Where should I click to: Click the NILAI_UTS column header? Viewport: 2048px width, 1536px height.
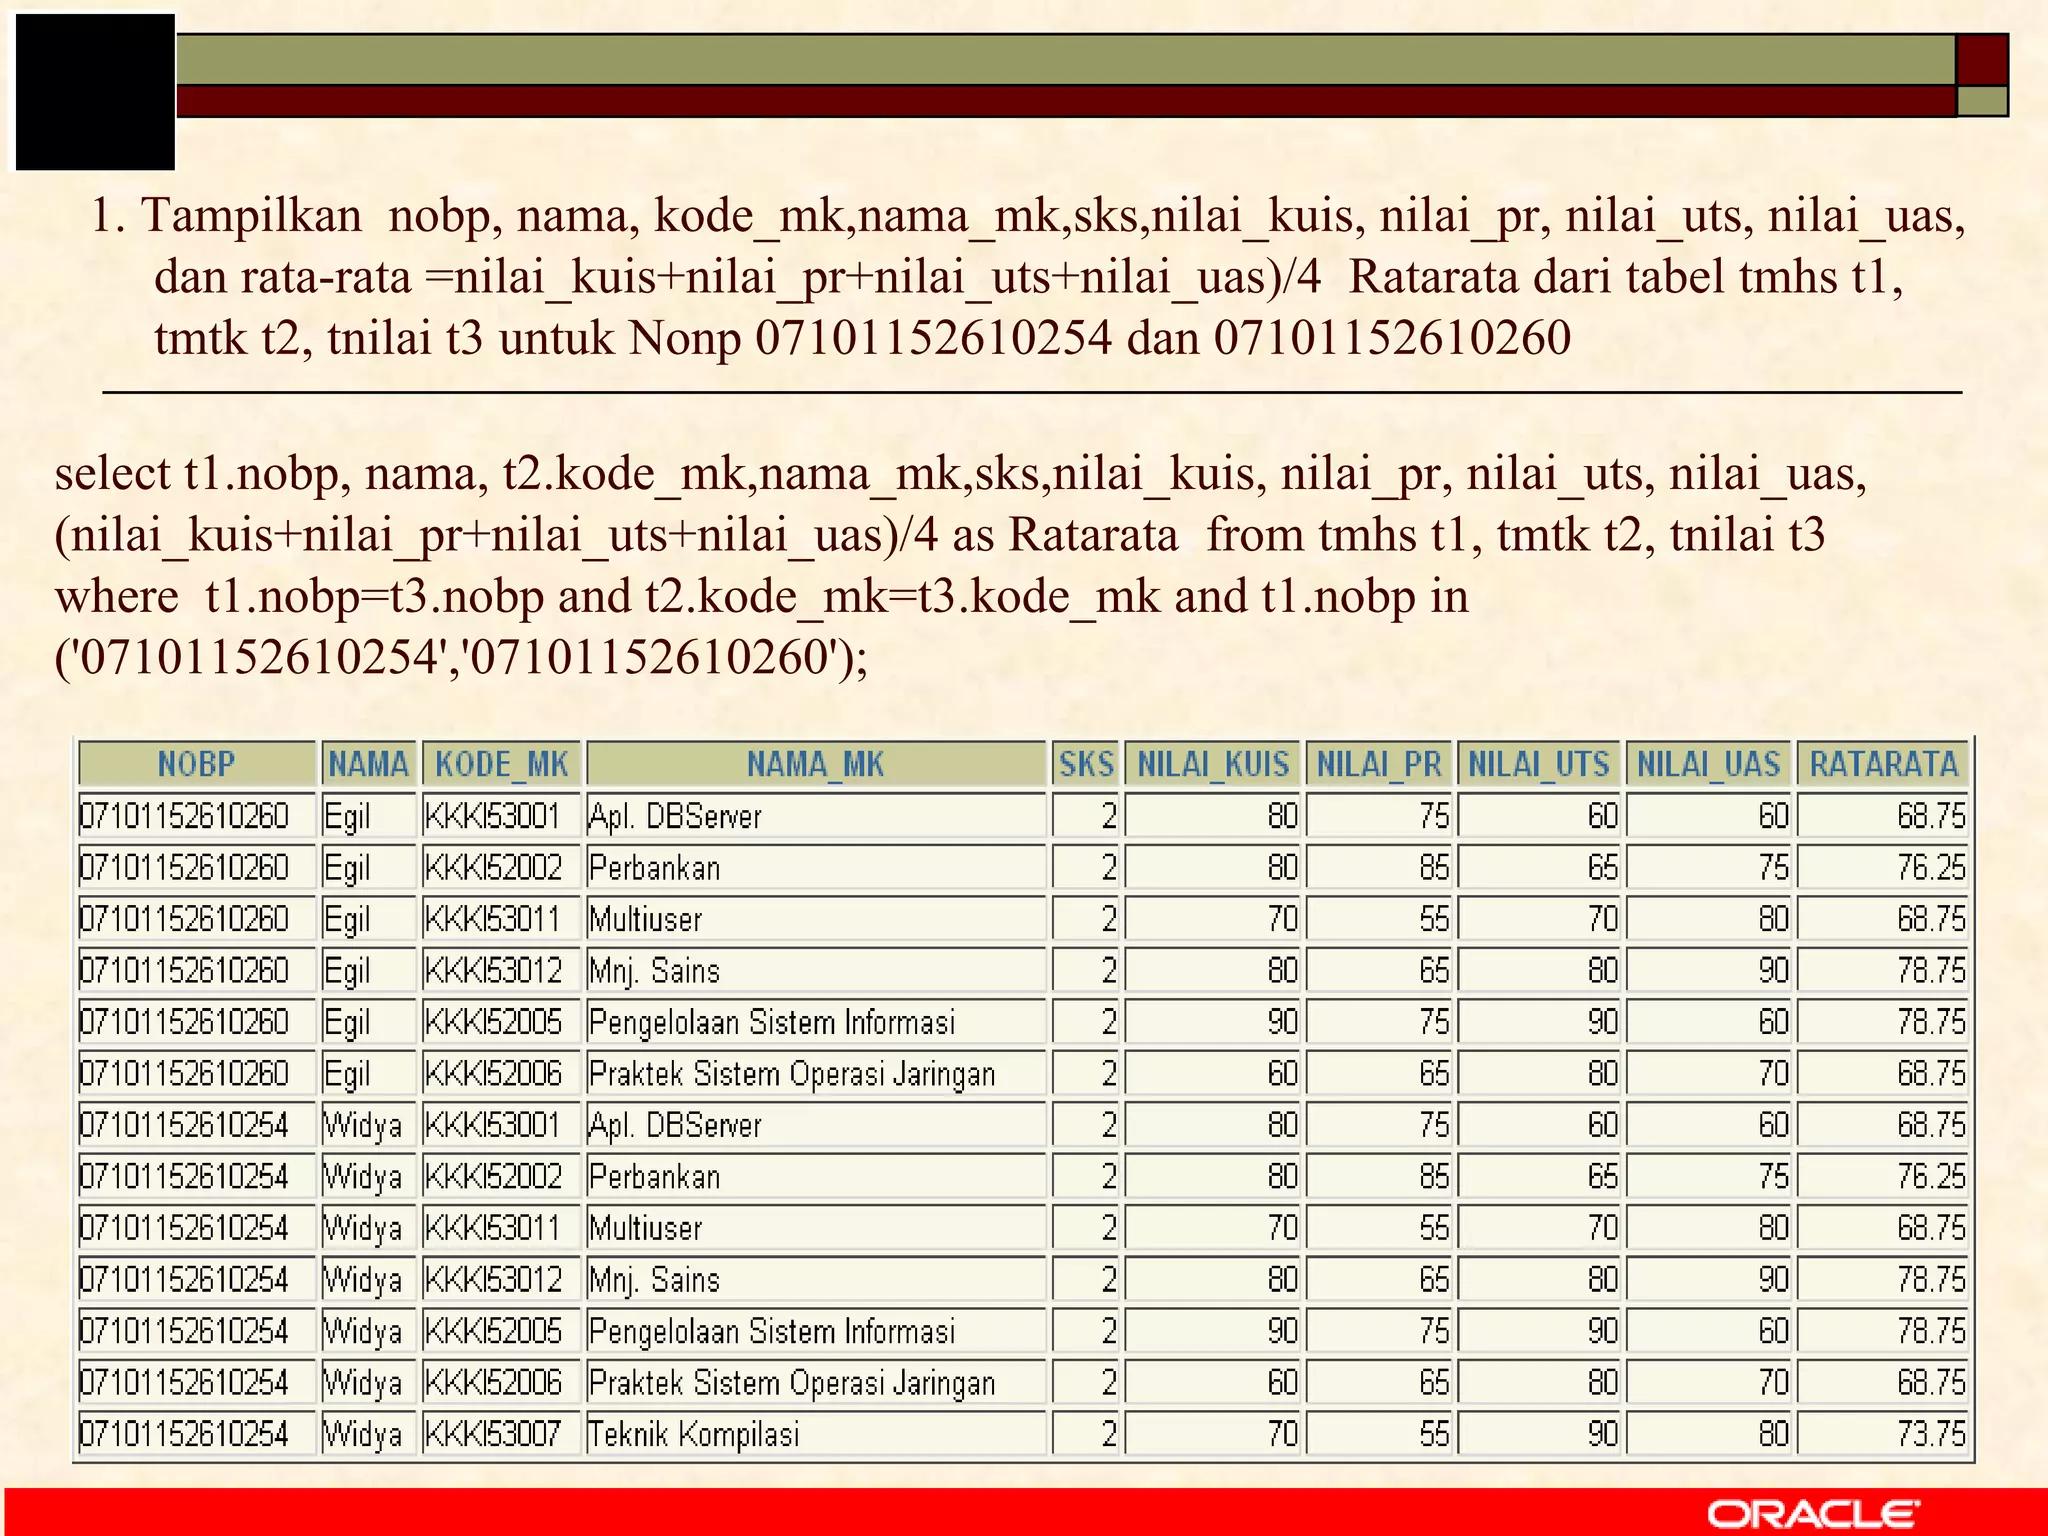pyautogui.click(x=1539, y=764)
